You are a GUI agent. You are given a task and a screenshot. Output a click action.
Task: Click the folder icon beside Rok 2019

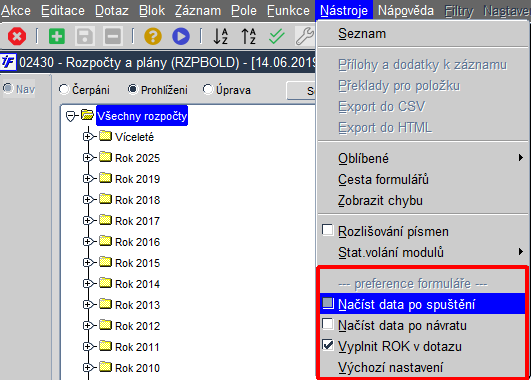(x=105, y=178)
